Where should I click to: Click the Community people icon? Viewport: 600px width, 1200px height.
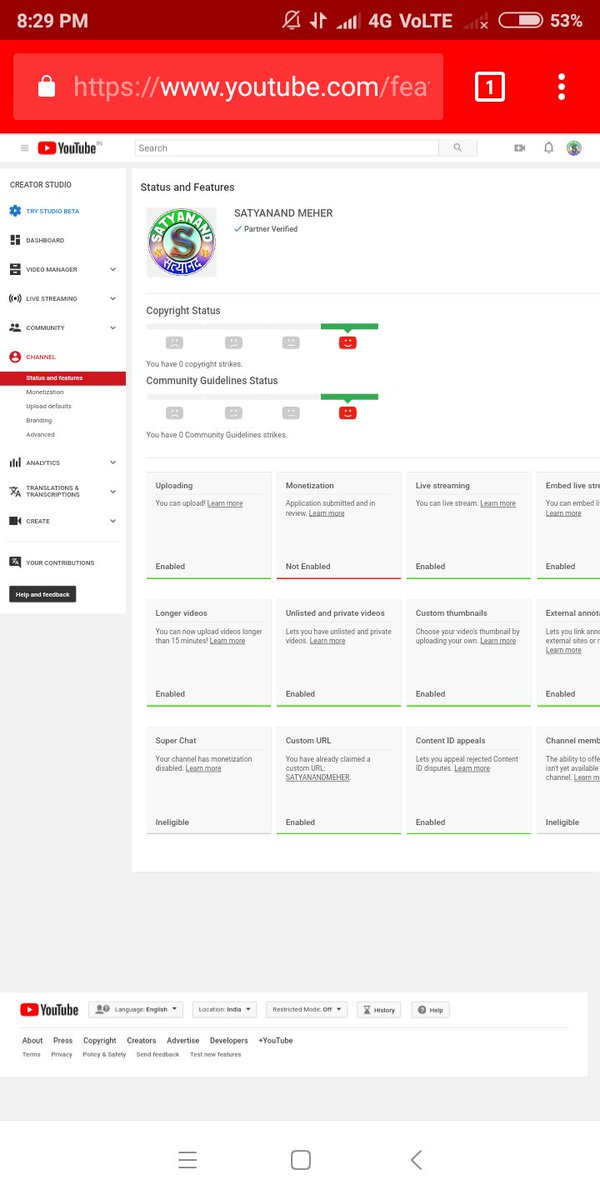pos(15,327)
